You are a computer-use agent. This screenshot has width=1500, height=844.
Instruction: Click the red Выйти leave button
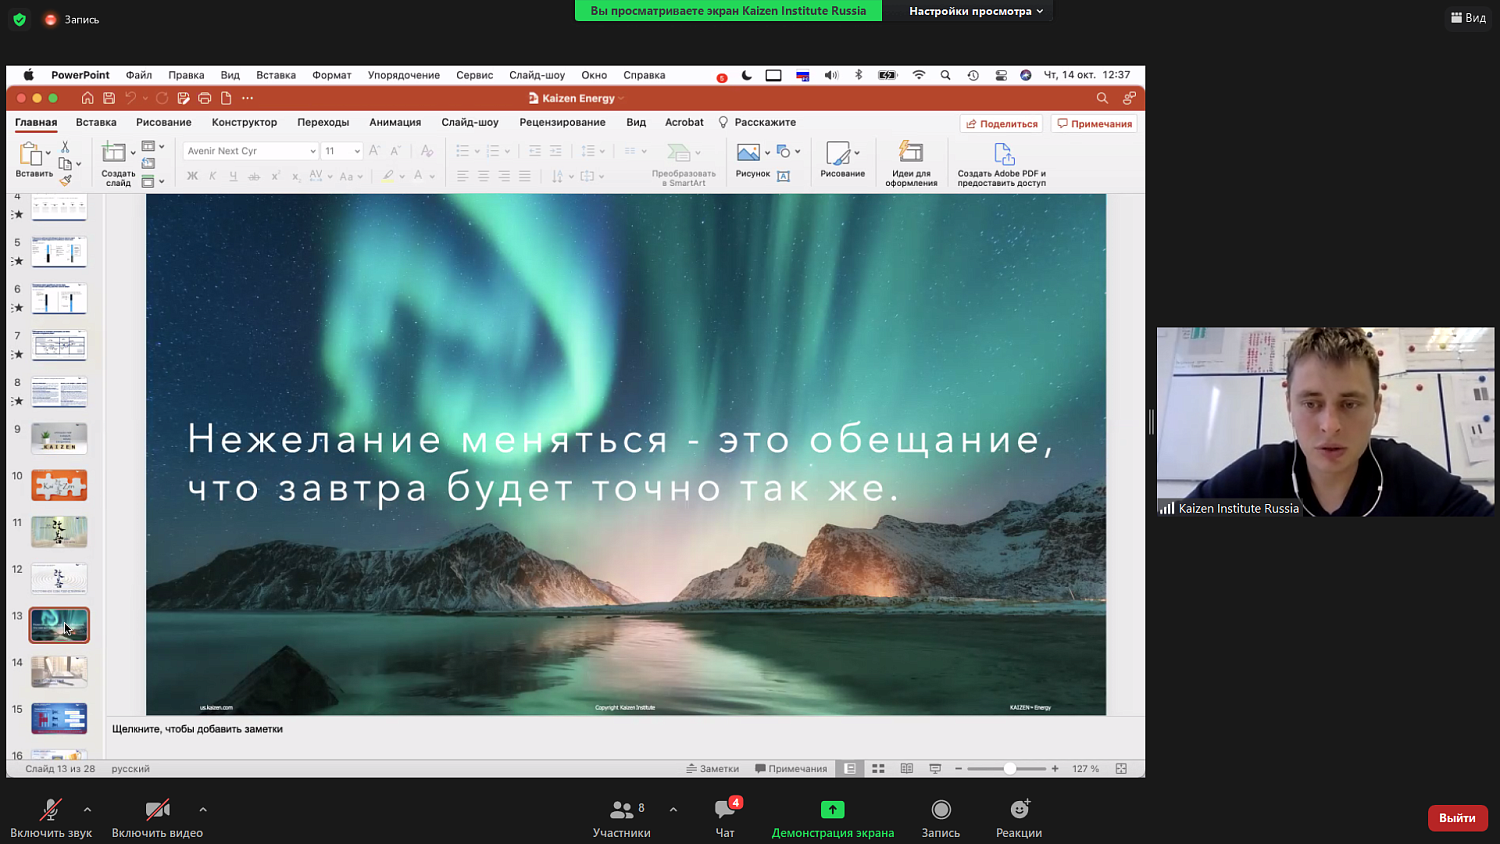coord(1457,818)
